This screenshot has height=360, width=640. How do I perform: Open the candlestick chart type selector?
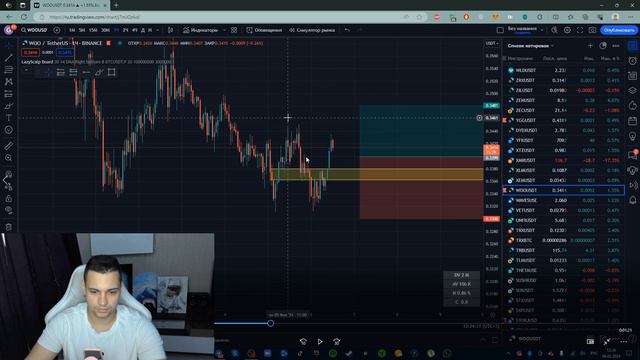click(171, 30)
